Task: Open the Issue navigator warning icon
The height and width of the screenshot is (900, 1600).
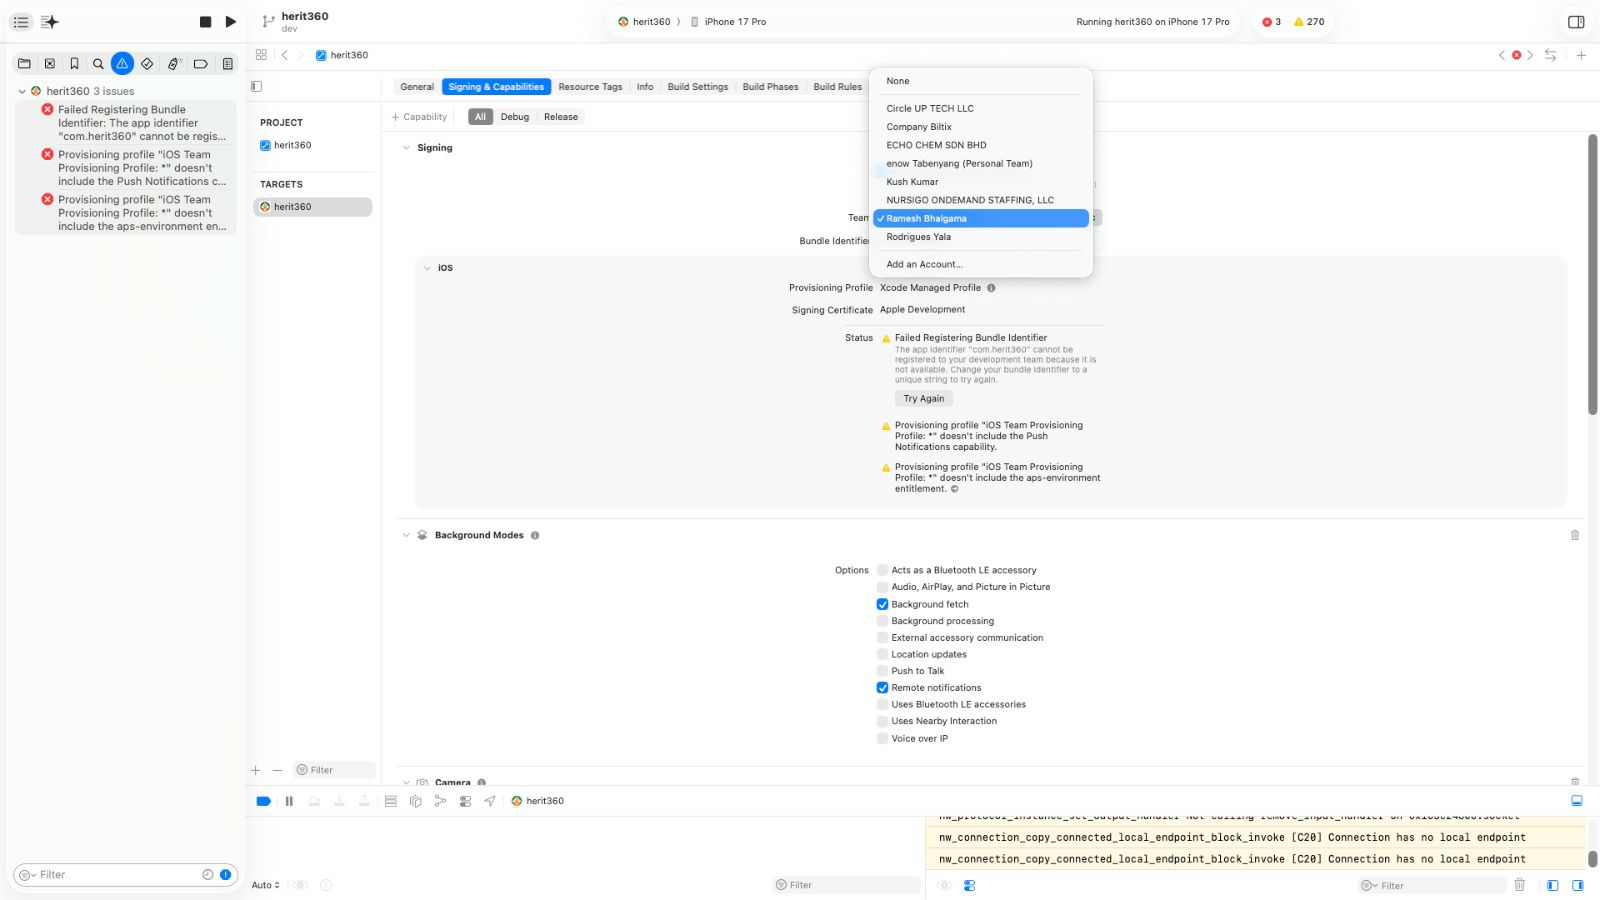Action: pos(122,63)
